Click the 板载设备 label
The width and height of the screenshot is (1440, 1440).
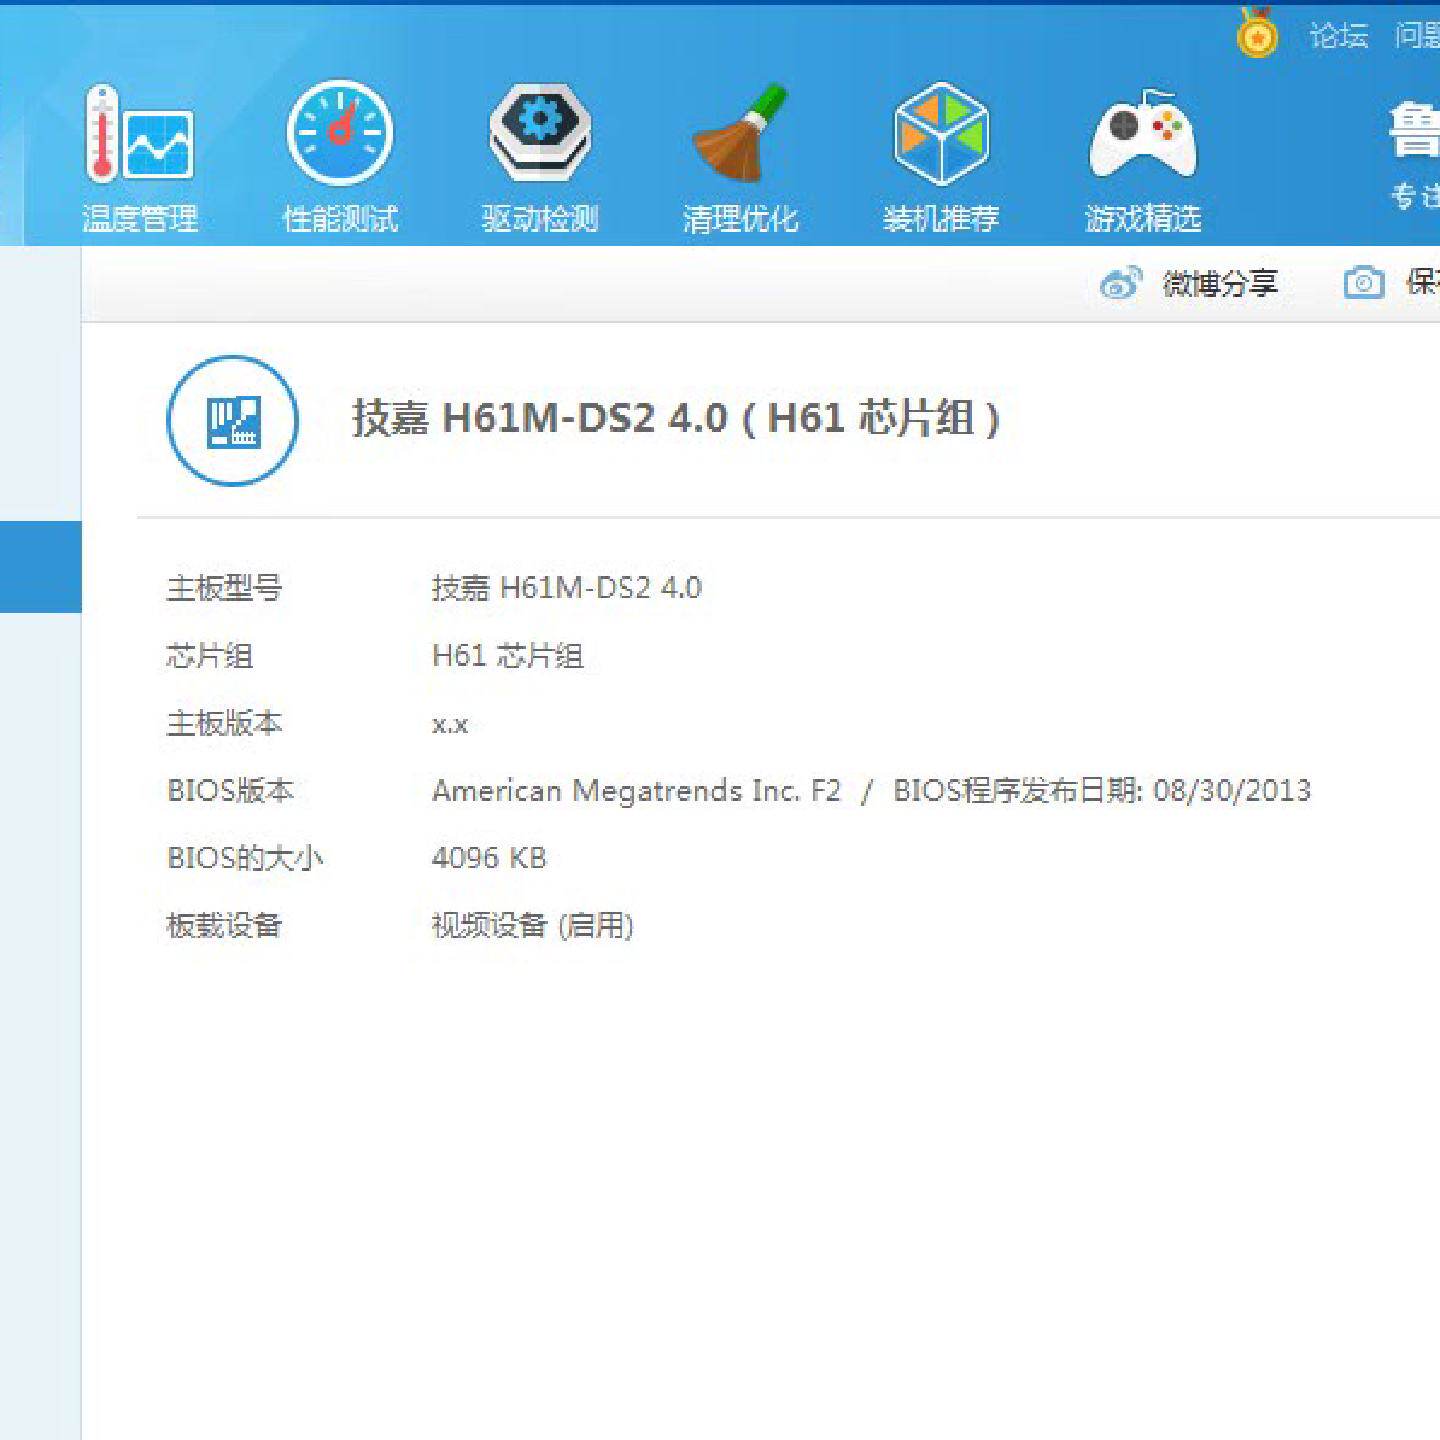[x=224, y=926]
